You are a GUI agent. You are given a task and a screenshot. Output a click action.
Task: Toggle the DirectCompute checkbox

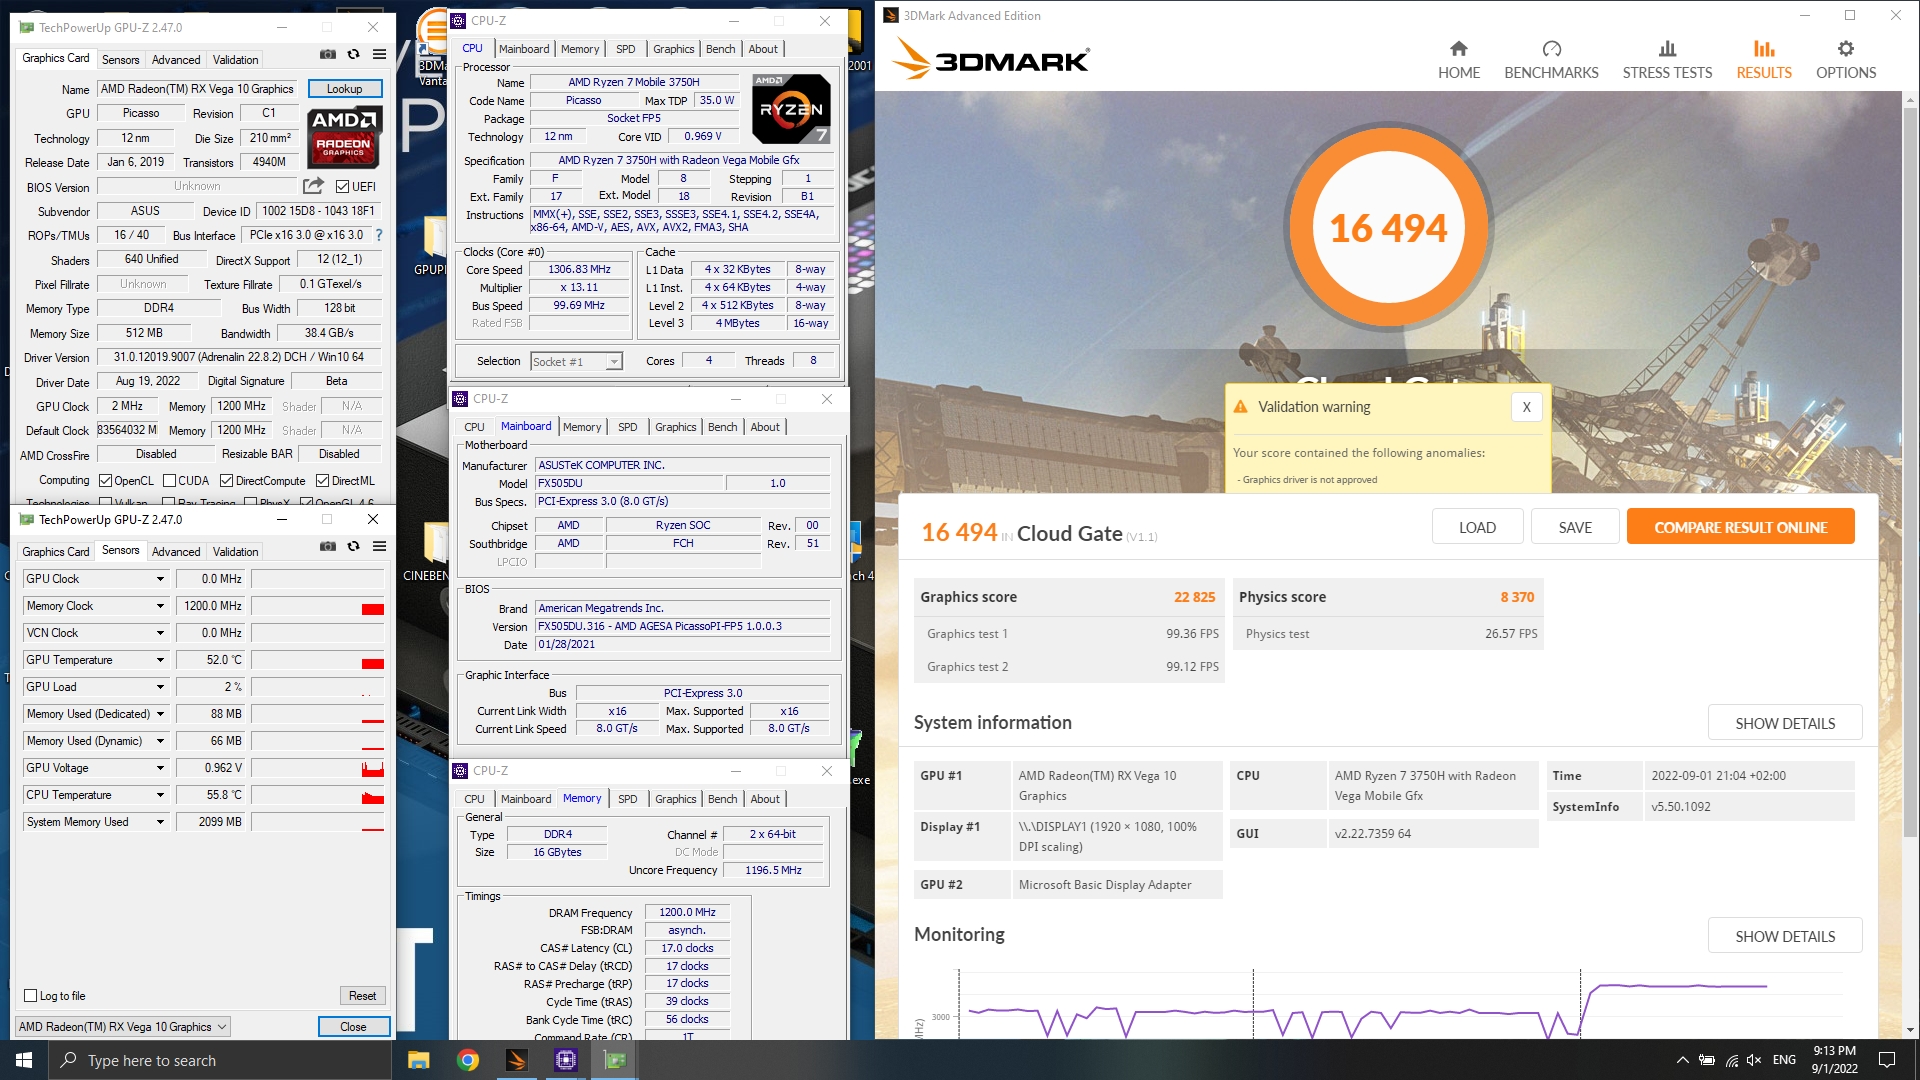[226, 481]
